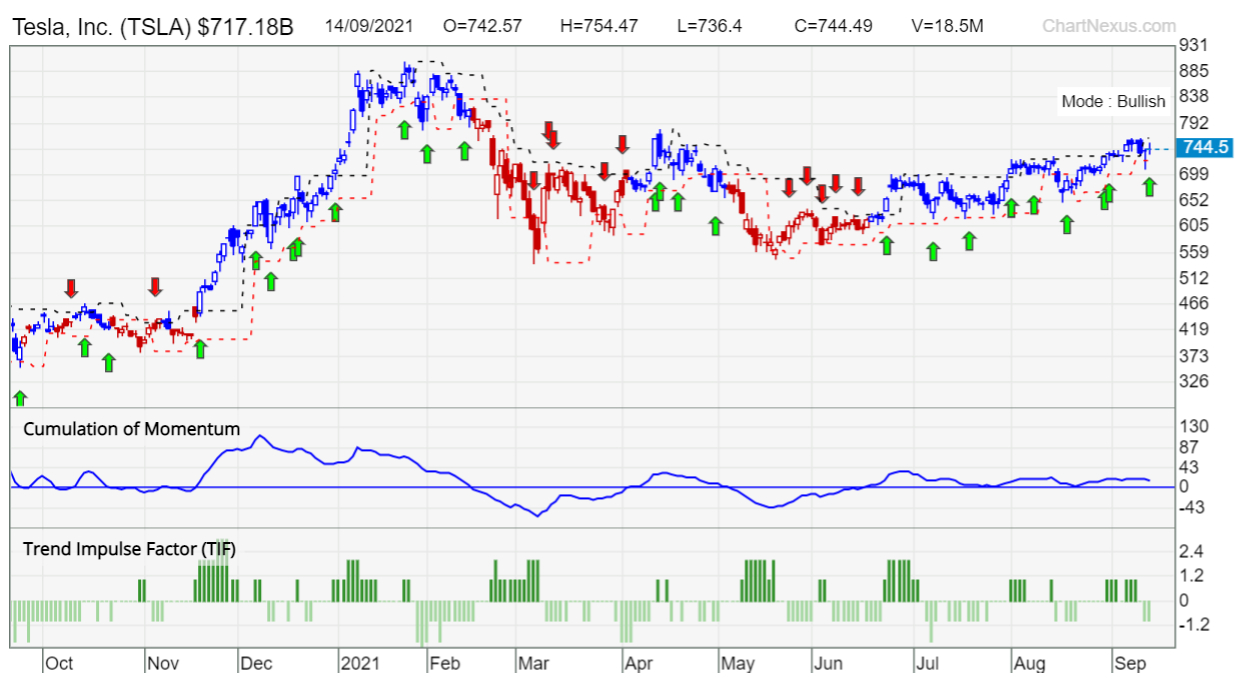Click the Jul label on time axis

coord(926,663)
